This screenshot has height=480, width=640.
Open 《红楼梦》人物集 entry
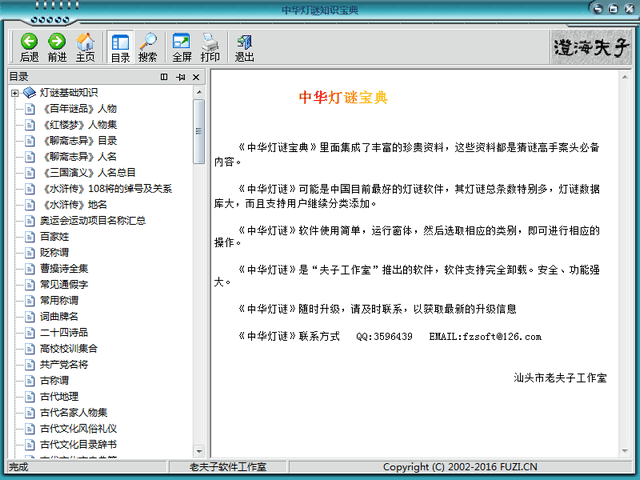(x=80, y=124)
